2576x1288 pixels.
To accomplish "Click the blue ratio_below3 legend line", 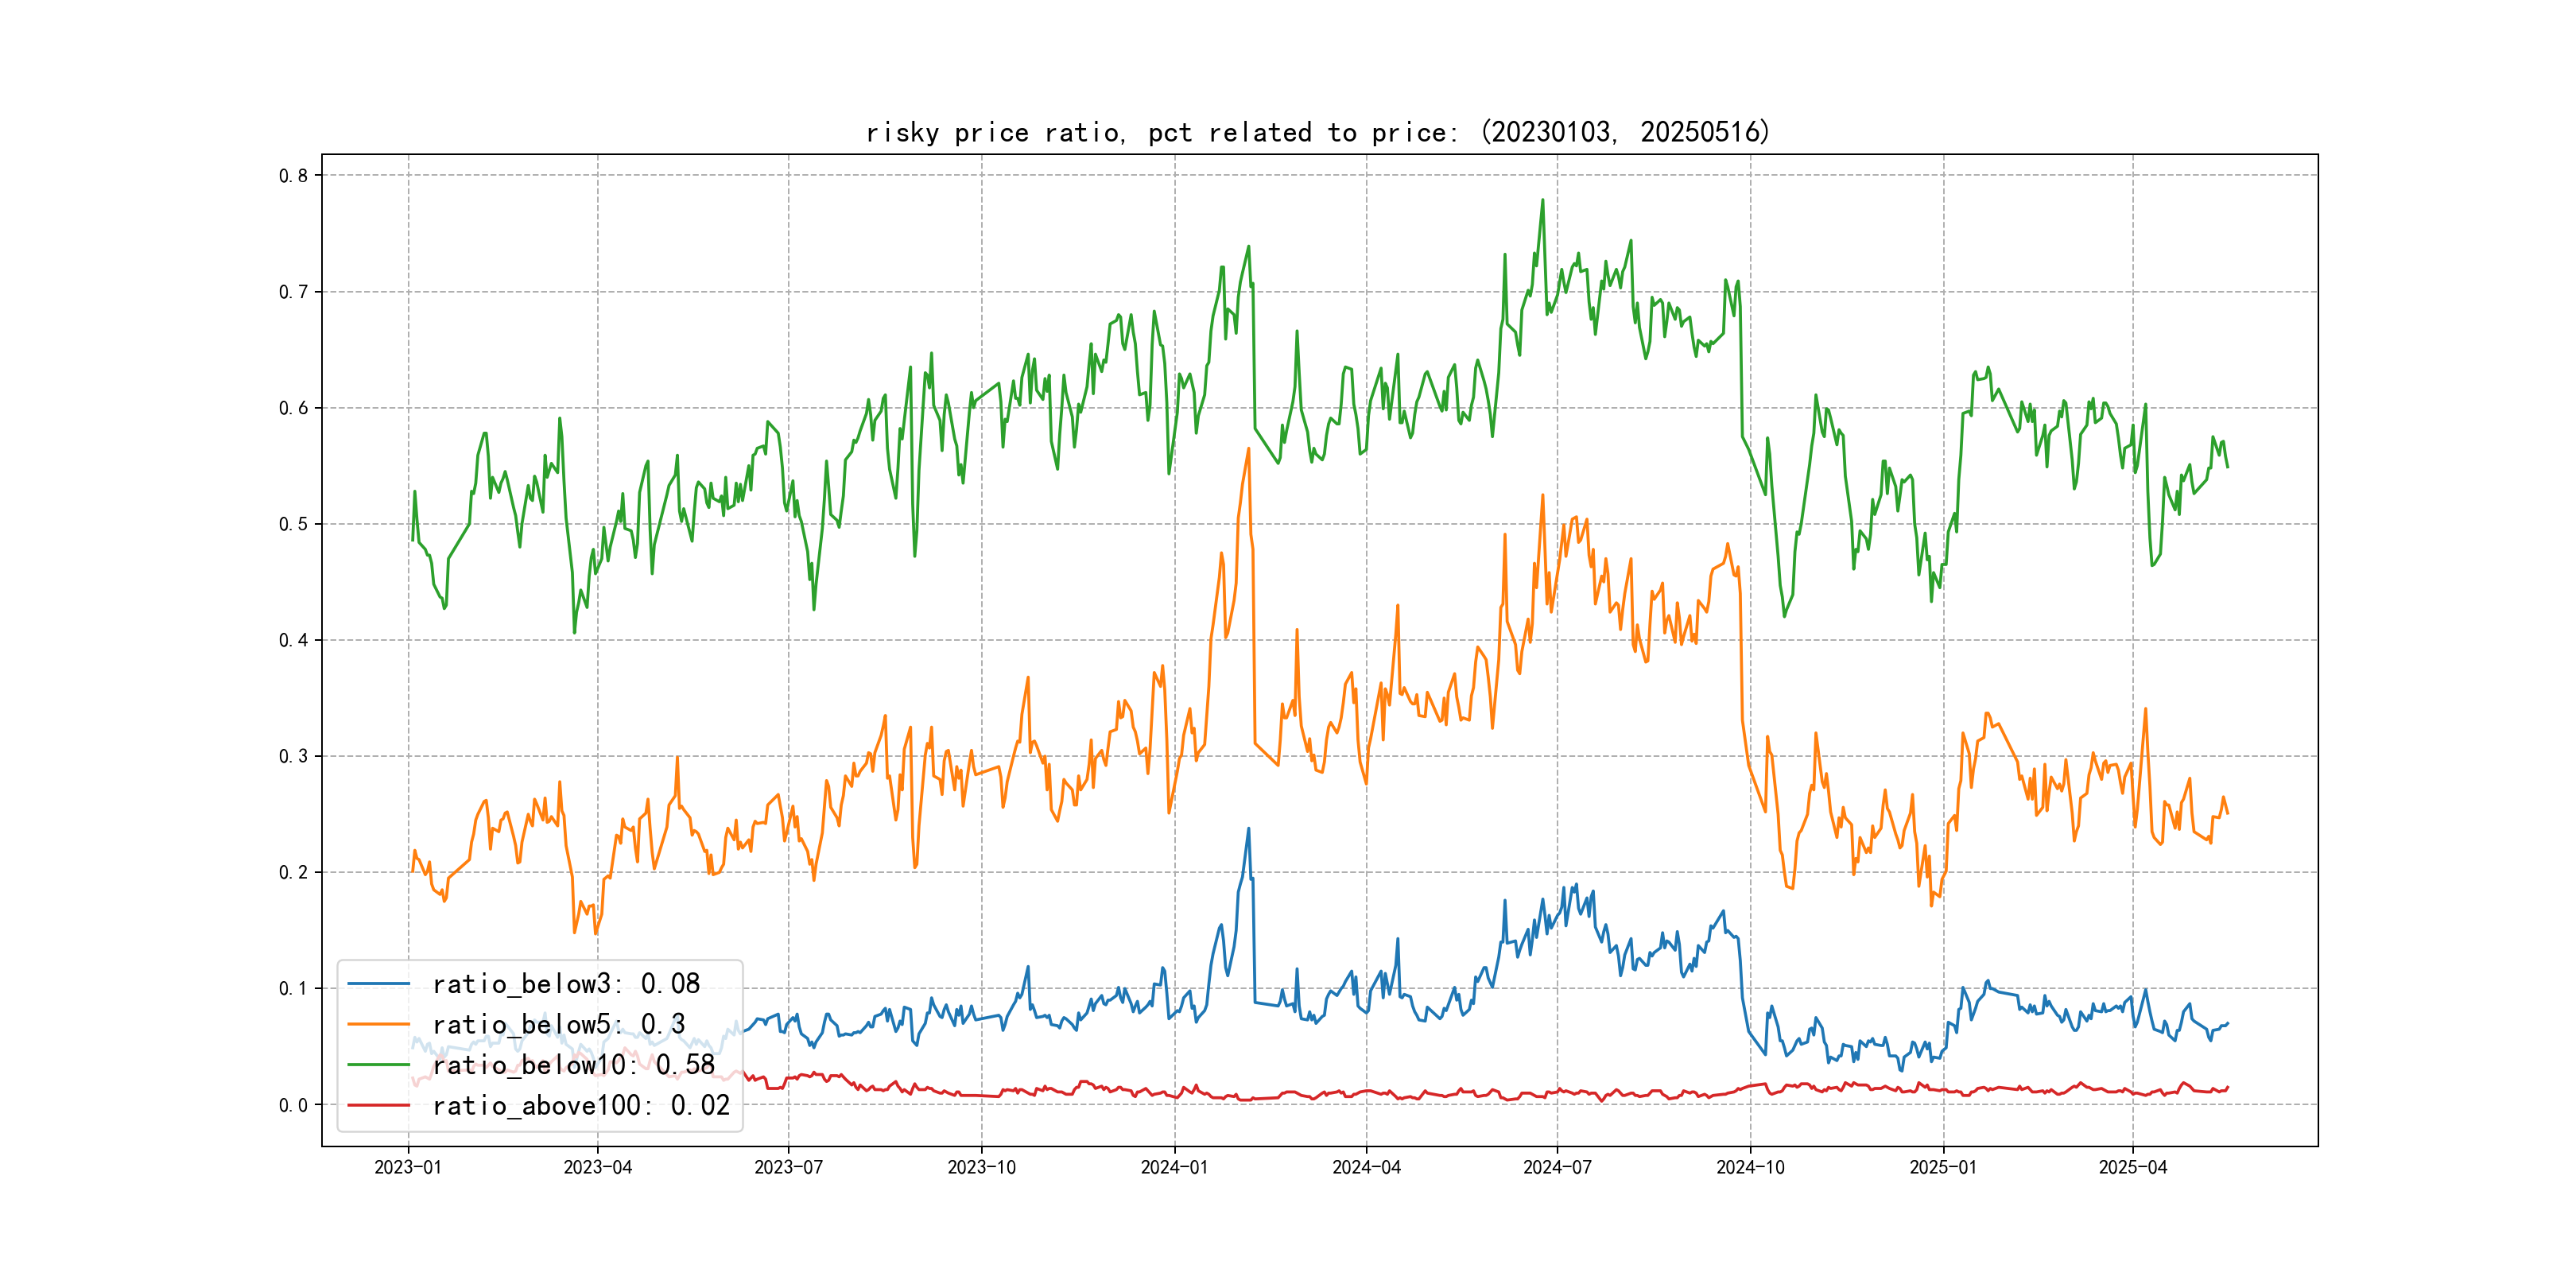I will click(x=378, y=984).
